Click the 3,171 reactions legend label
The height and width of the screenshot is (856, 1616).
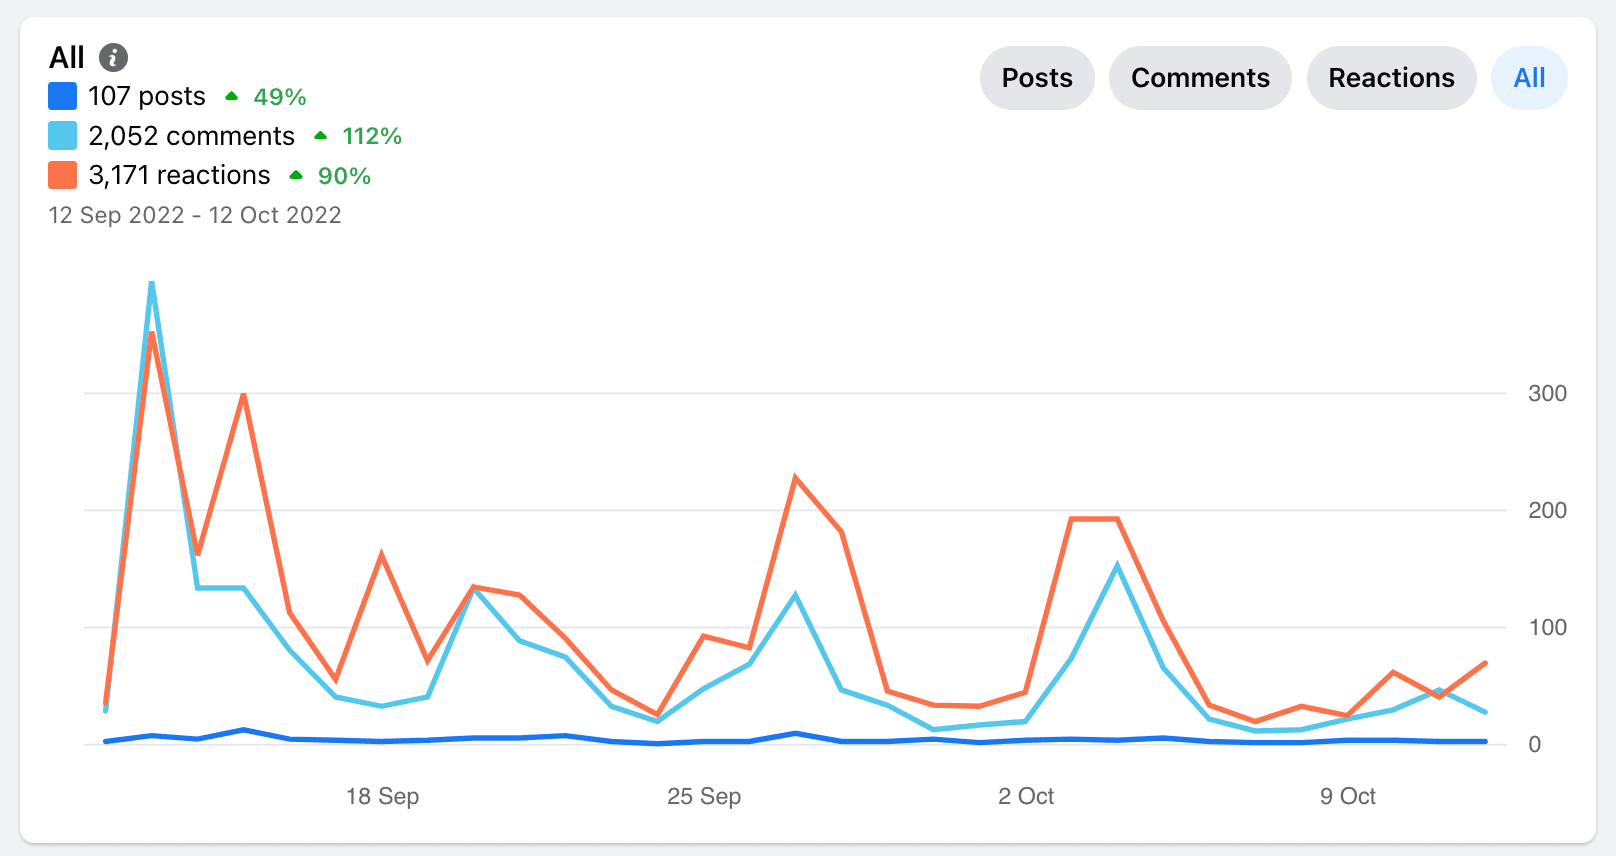click(180, 176)
